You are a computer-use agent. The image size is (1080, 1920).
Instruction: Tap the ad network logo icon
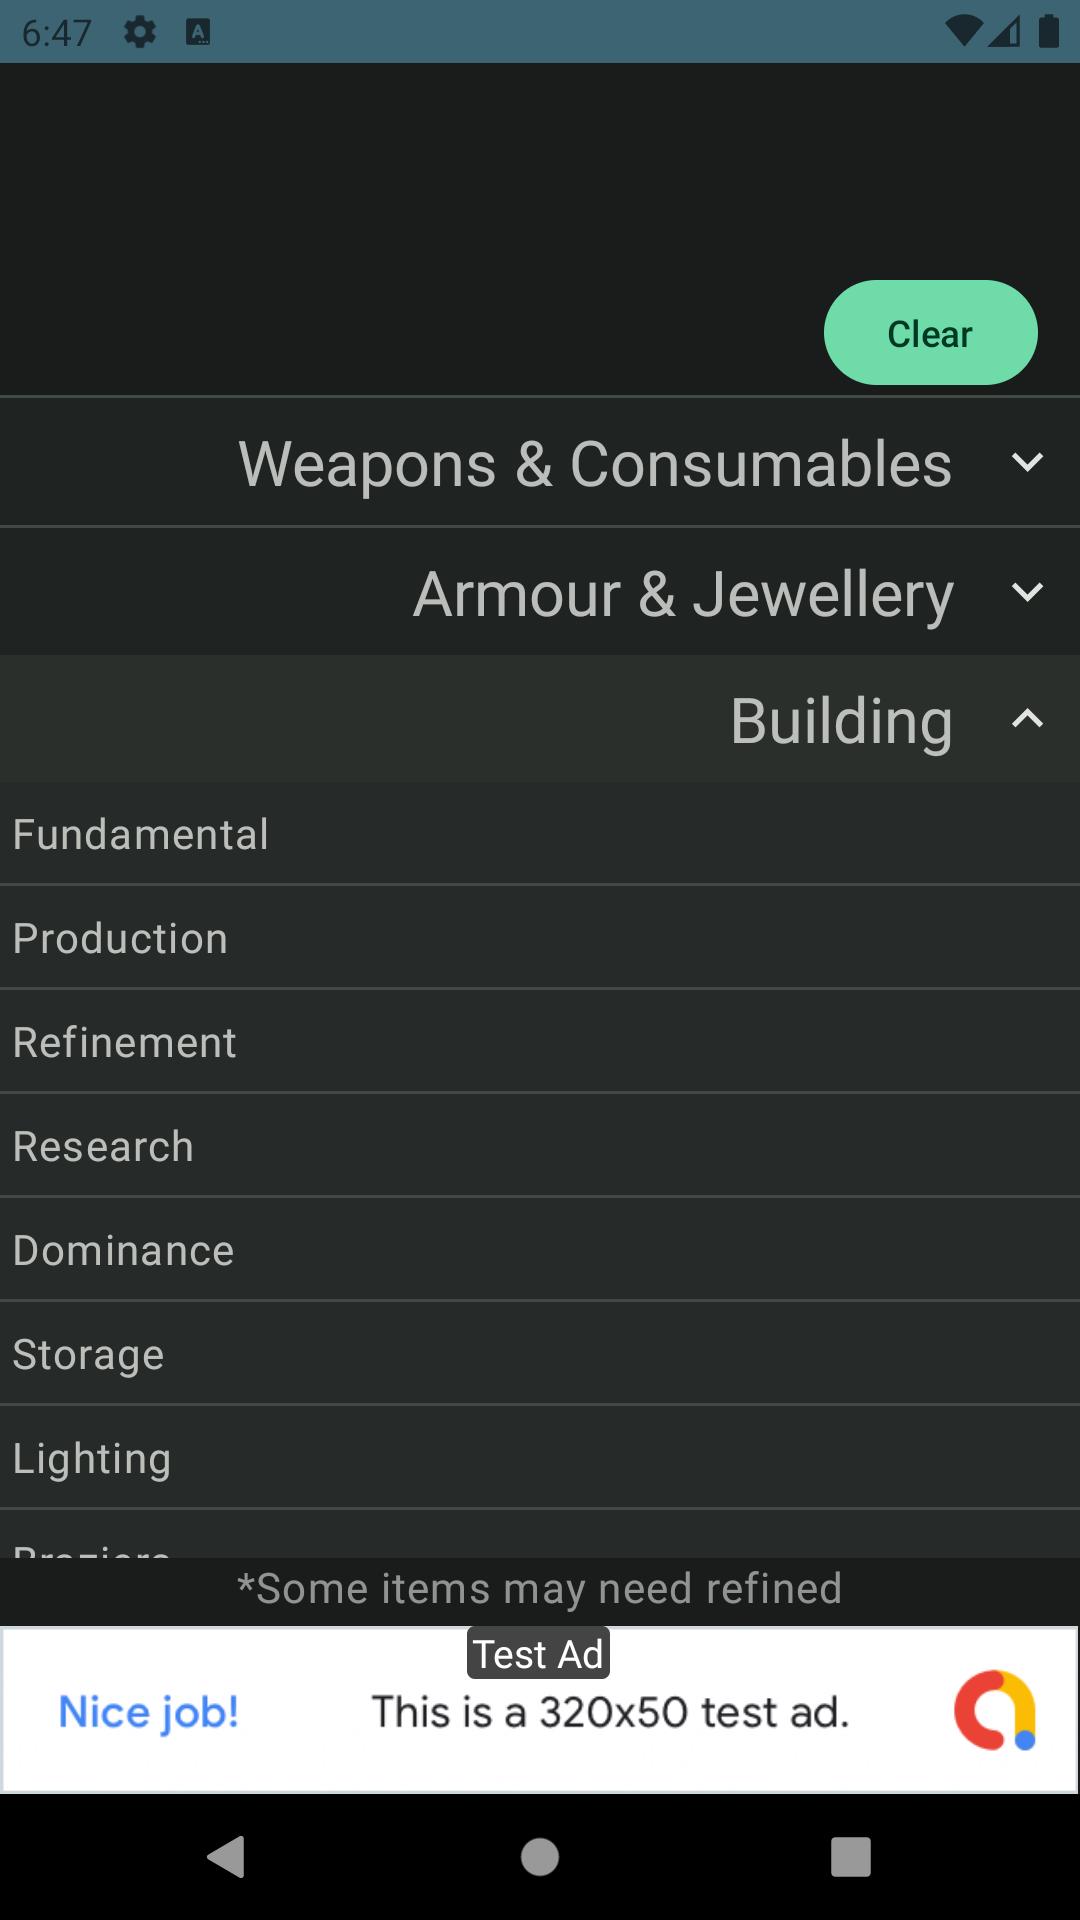pos(994,1711)
